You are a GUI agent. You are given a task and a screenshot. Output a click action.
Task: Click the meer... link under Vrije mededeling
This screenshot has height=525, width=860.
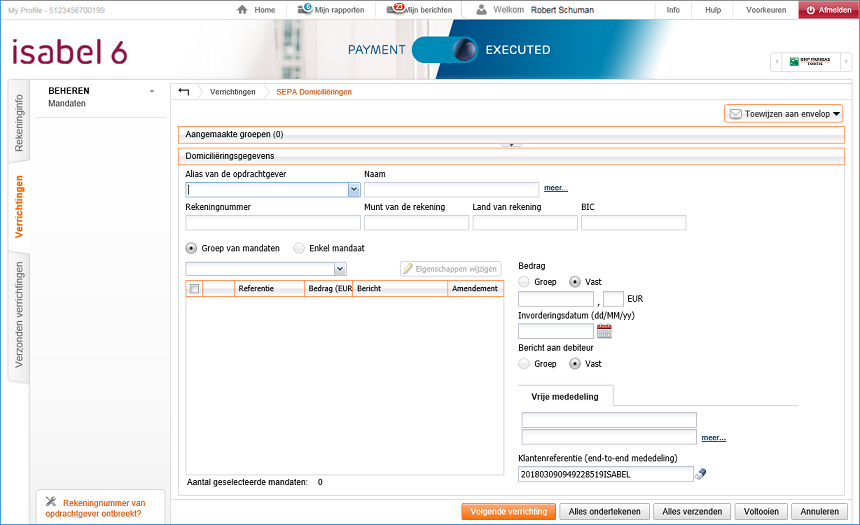point(714,438)
